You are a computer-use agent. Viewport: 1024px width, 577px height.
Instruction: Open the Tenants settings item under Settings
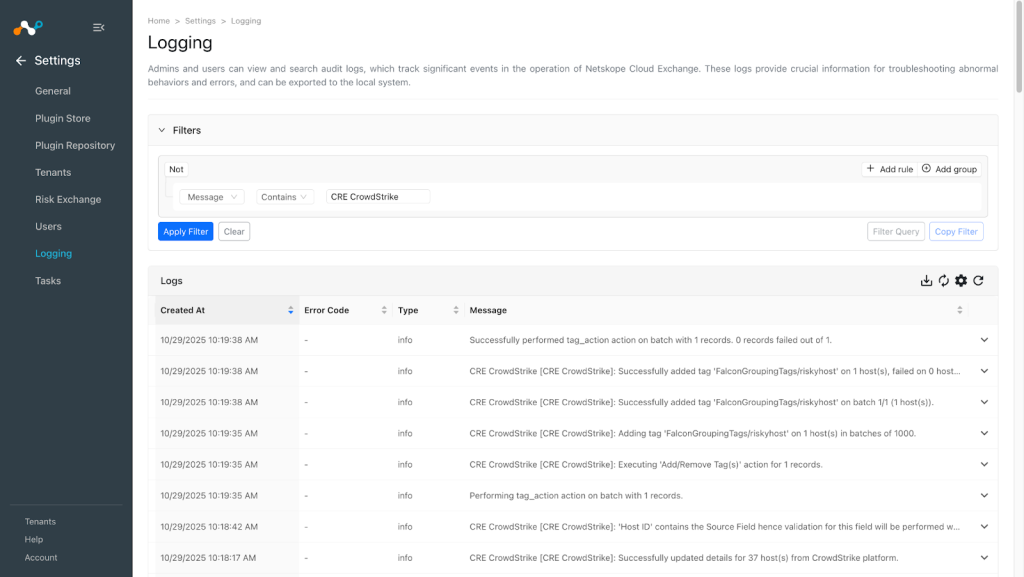pyautogui.click(x=53, y=172)
